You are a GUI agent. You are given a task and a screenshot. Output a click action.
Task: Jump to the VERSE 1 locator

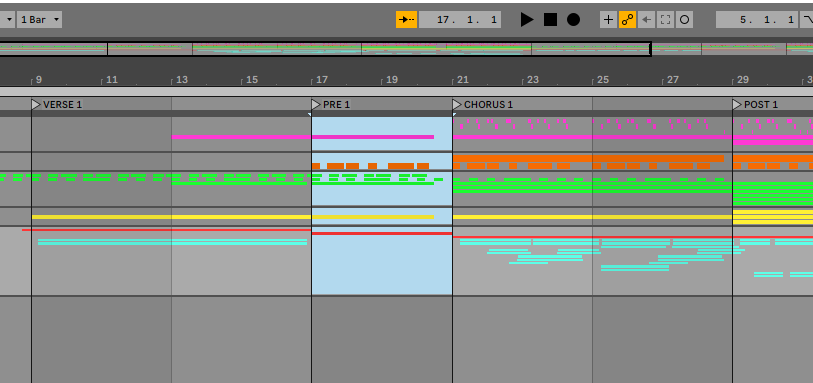tap(62, 105)
